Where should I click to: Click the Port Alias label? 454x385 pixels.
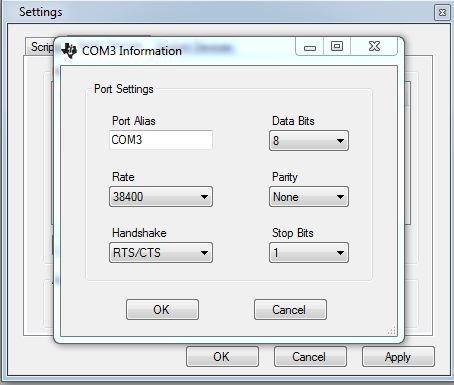134,121
